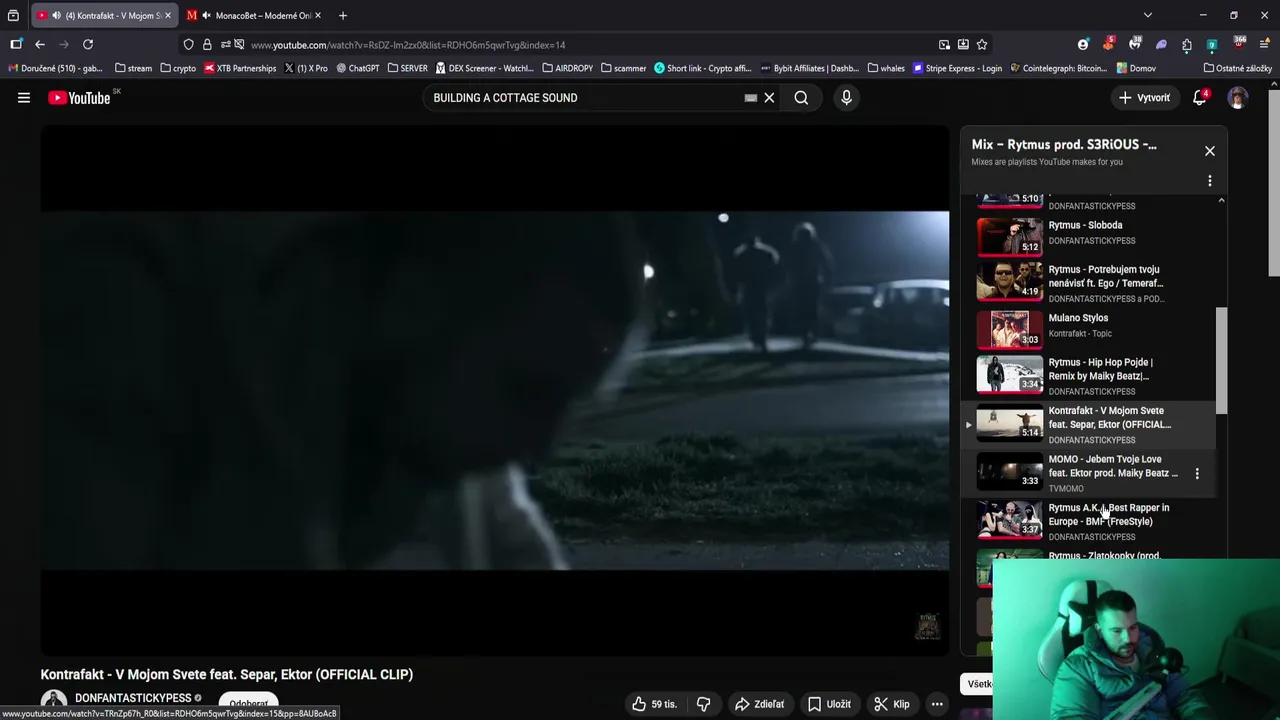
Task: Open the Doručené Gmail bookmark
Action: coord(56,68)
